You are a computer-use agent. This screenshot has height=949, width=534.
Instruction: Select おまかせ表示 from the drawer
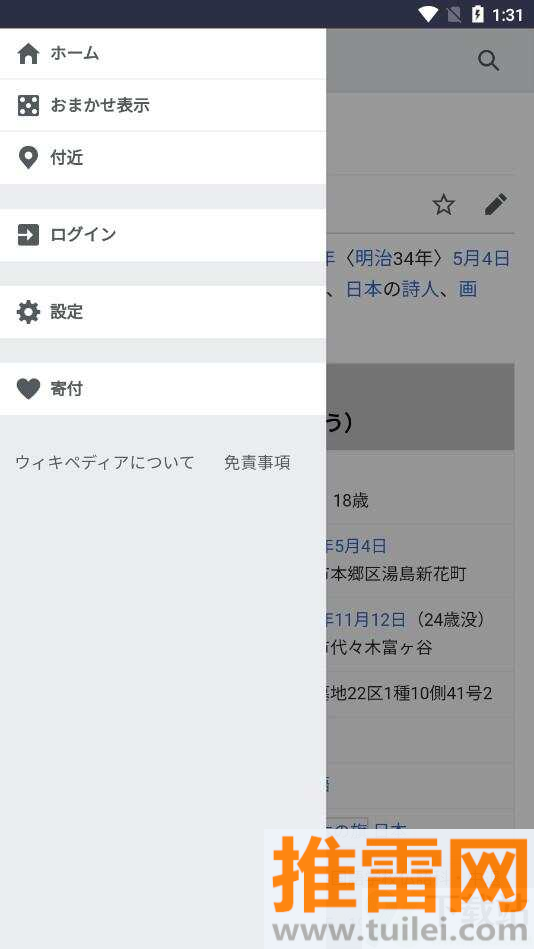coord(163,105)
